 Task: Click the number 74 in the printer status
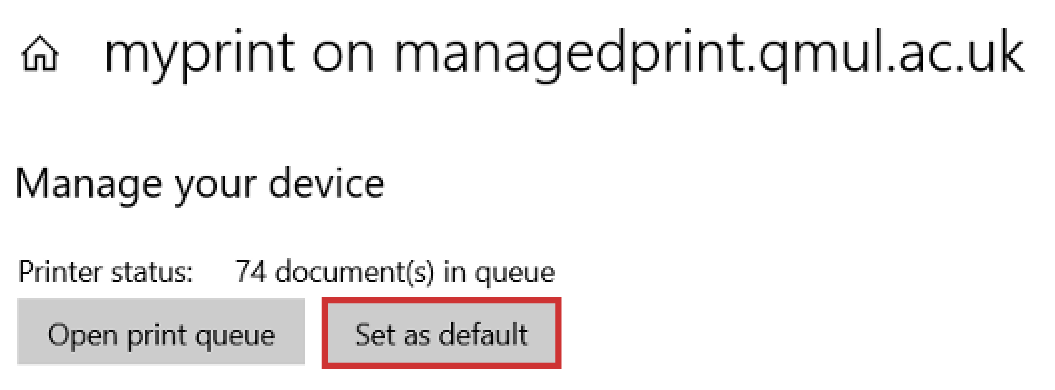point(252,272)
